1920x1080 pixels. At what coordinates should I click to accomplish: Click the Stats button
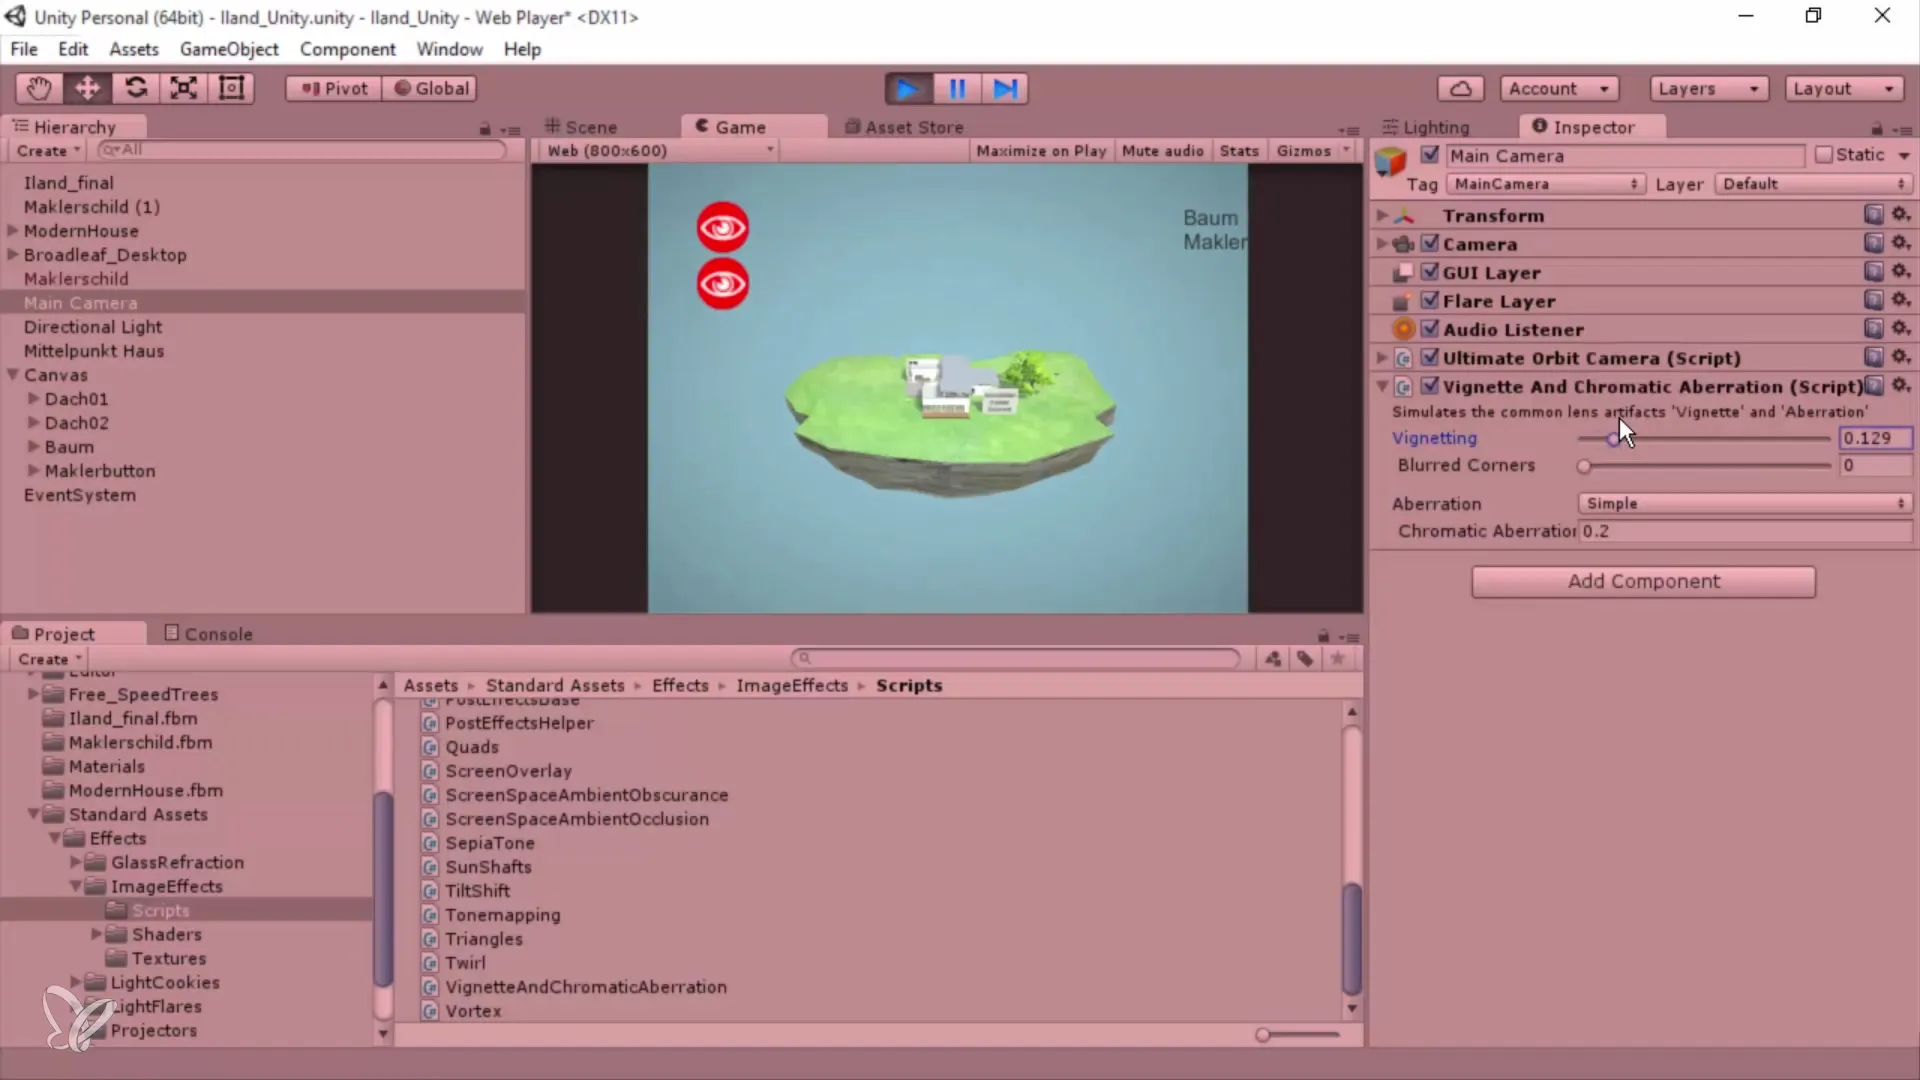(x=1239, y=151)
